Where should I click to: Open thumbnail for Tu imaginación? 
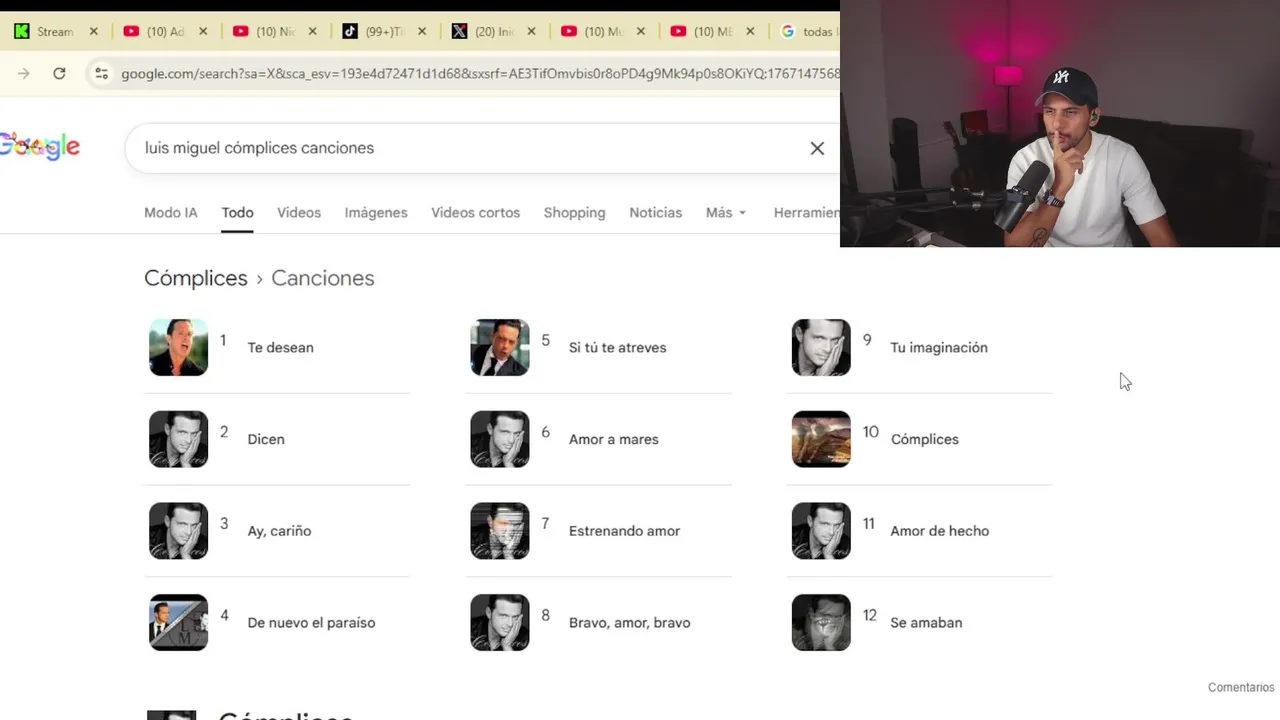point(821,347)
